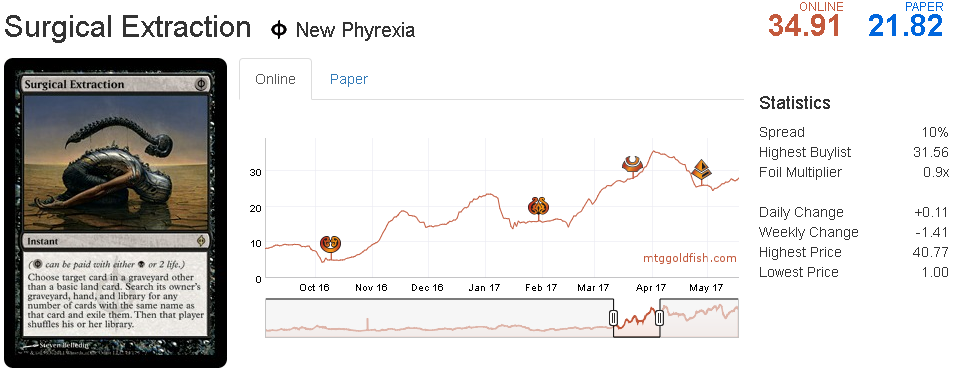Click the online price 34.91

click(805, 26)
